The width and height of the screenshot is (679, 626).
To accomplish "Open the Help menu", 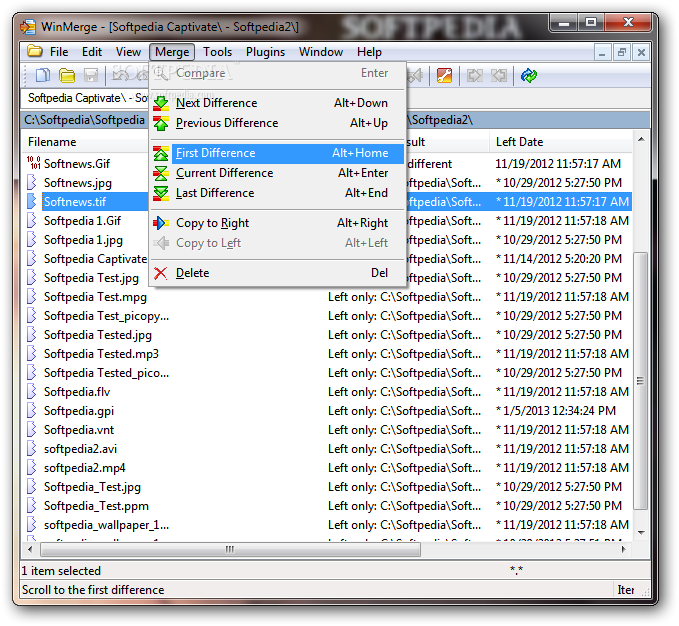I will click(369, 52).
